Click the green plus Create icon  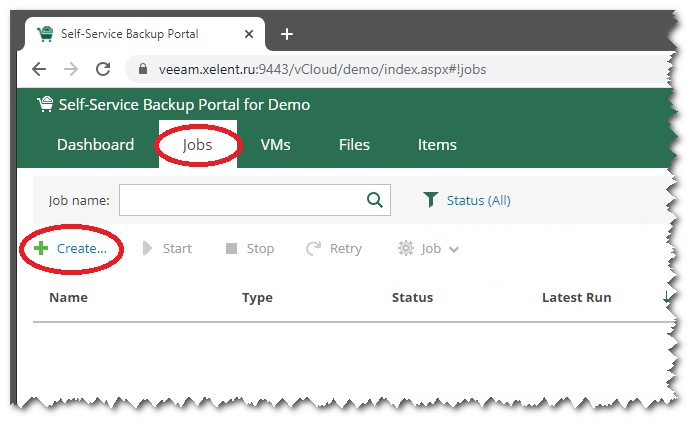point(41,248)
